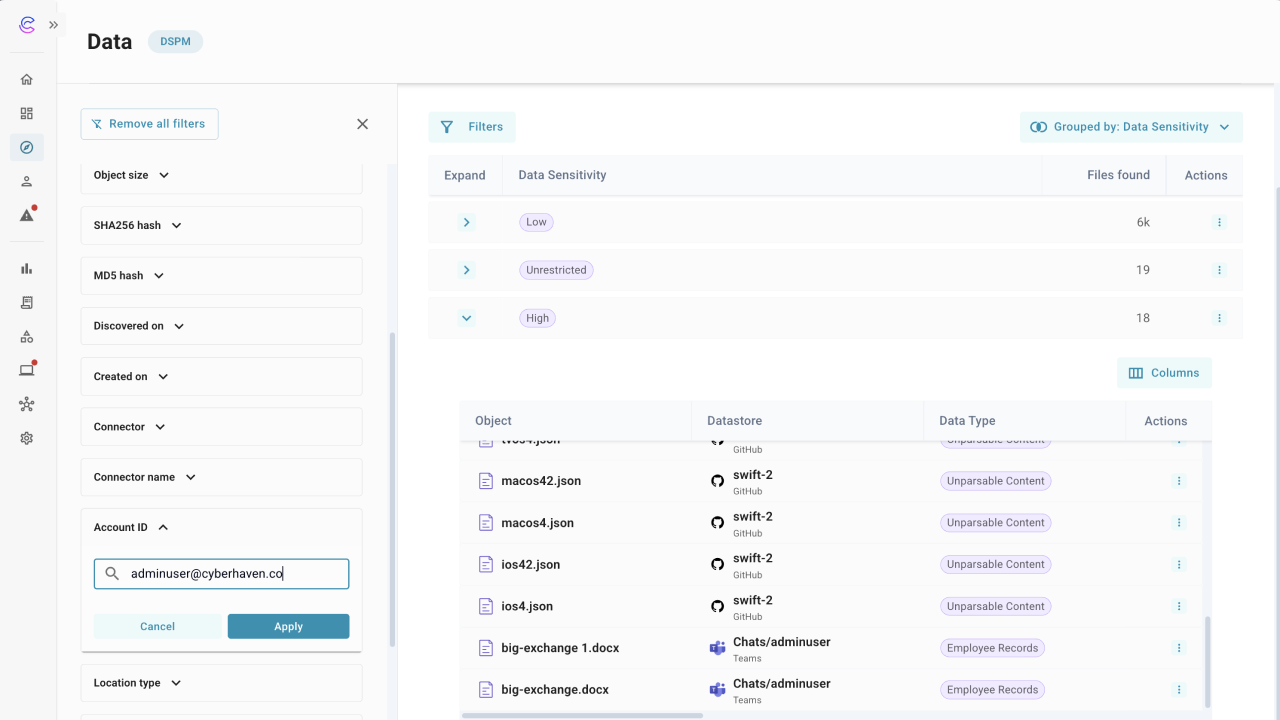Click the Apply button

click(288, 626)
